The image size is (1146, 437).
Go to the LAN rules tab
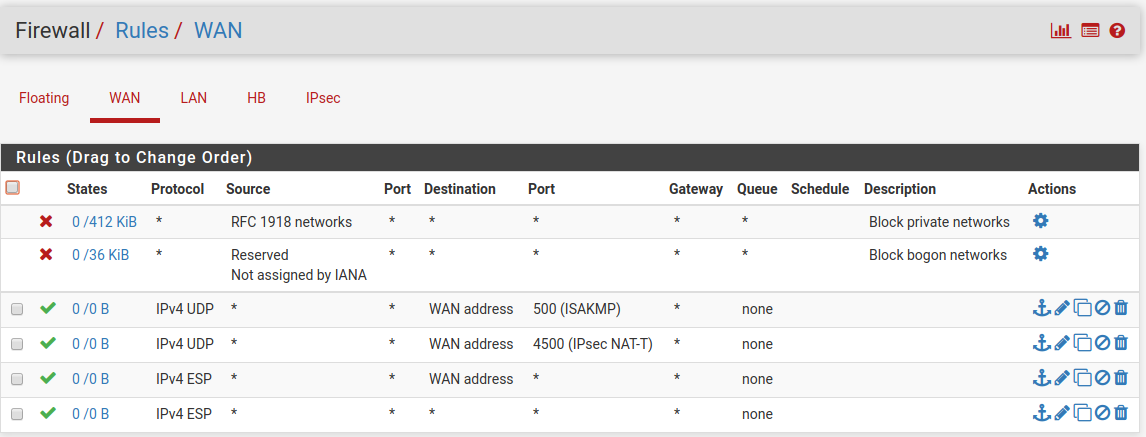coord(193,98)
